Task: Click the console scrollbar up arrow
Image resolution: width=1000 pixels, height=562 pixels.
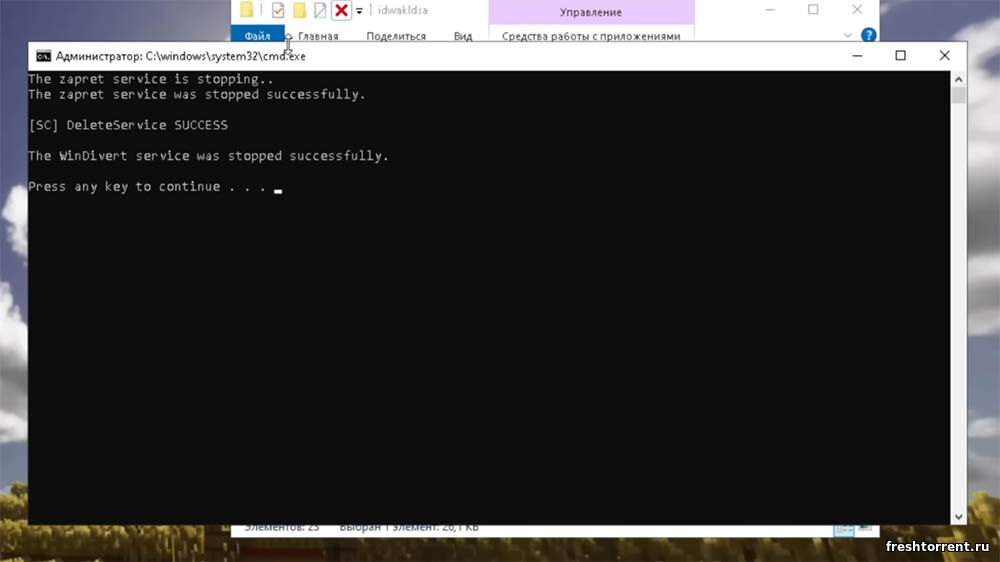Action: coord(959,79)
